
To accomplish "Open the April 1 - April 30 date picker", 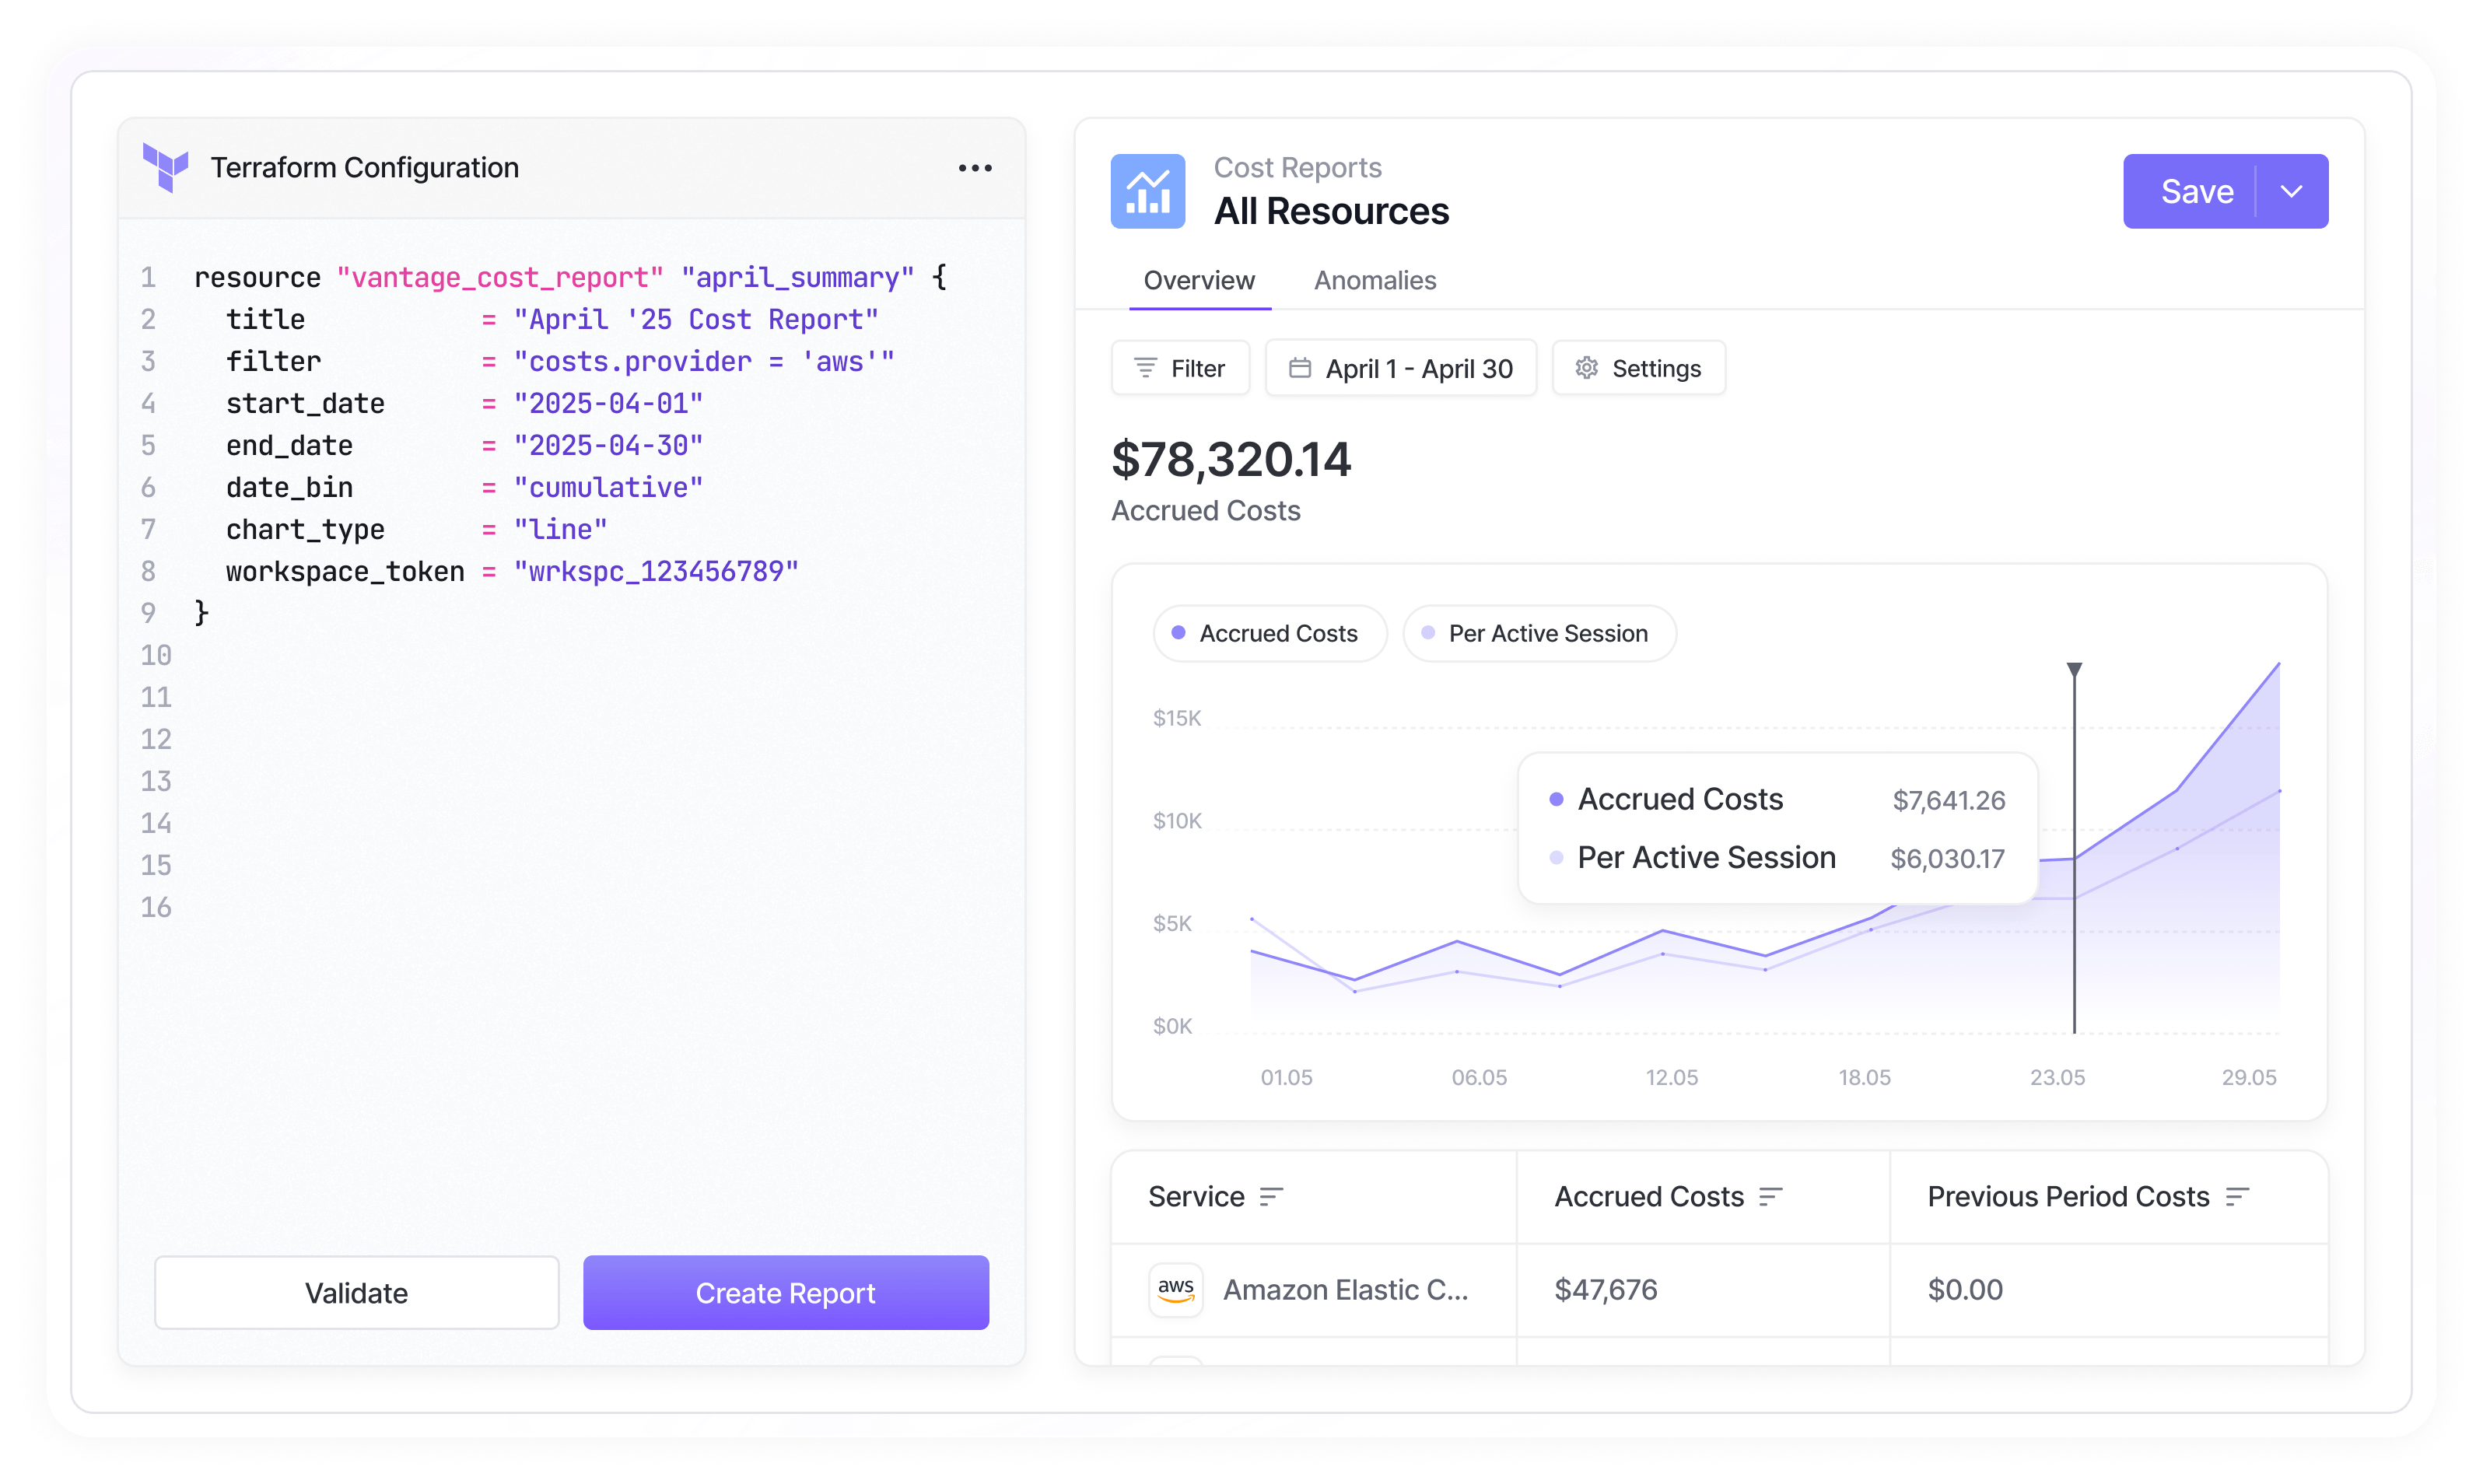I will (1400, 368).
